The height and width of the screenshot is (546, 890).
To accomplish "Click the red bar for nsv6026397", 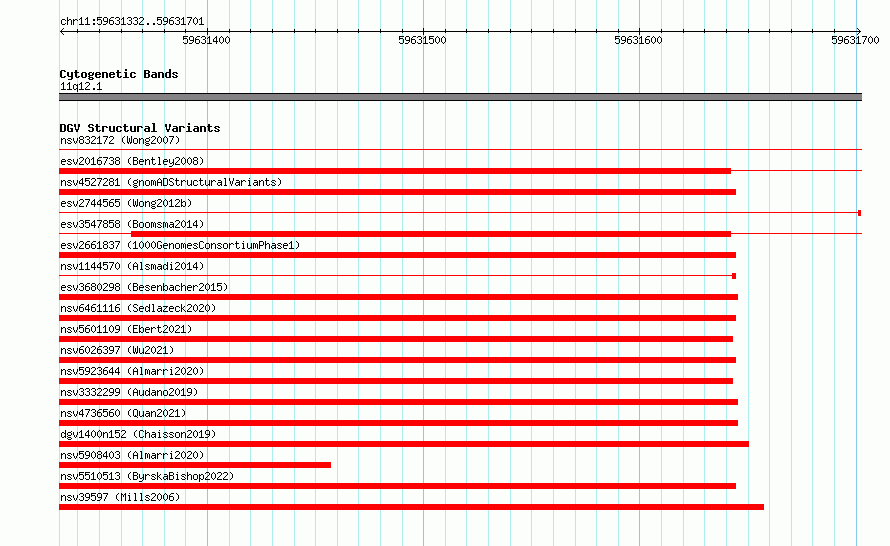I will click(397, 360).
